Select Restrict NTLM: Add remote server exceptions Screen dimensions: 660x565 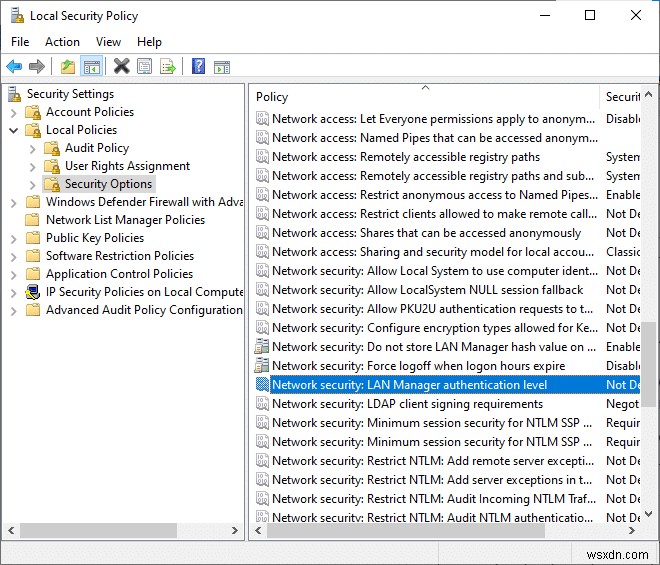tap(433, 461)
